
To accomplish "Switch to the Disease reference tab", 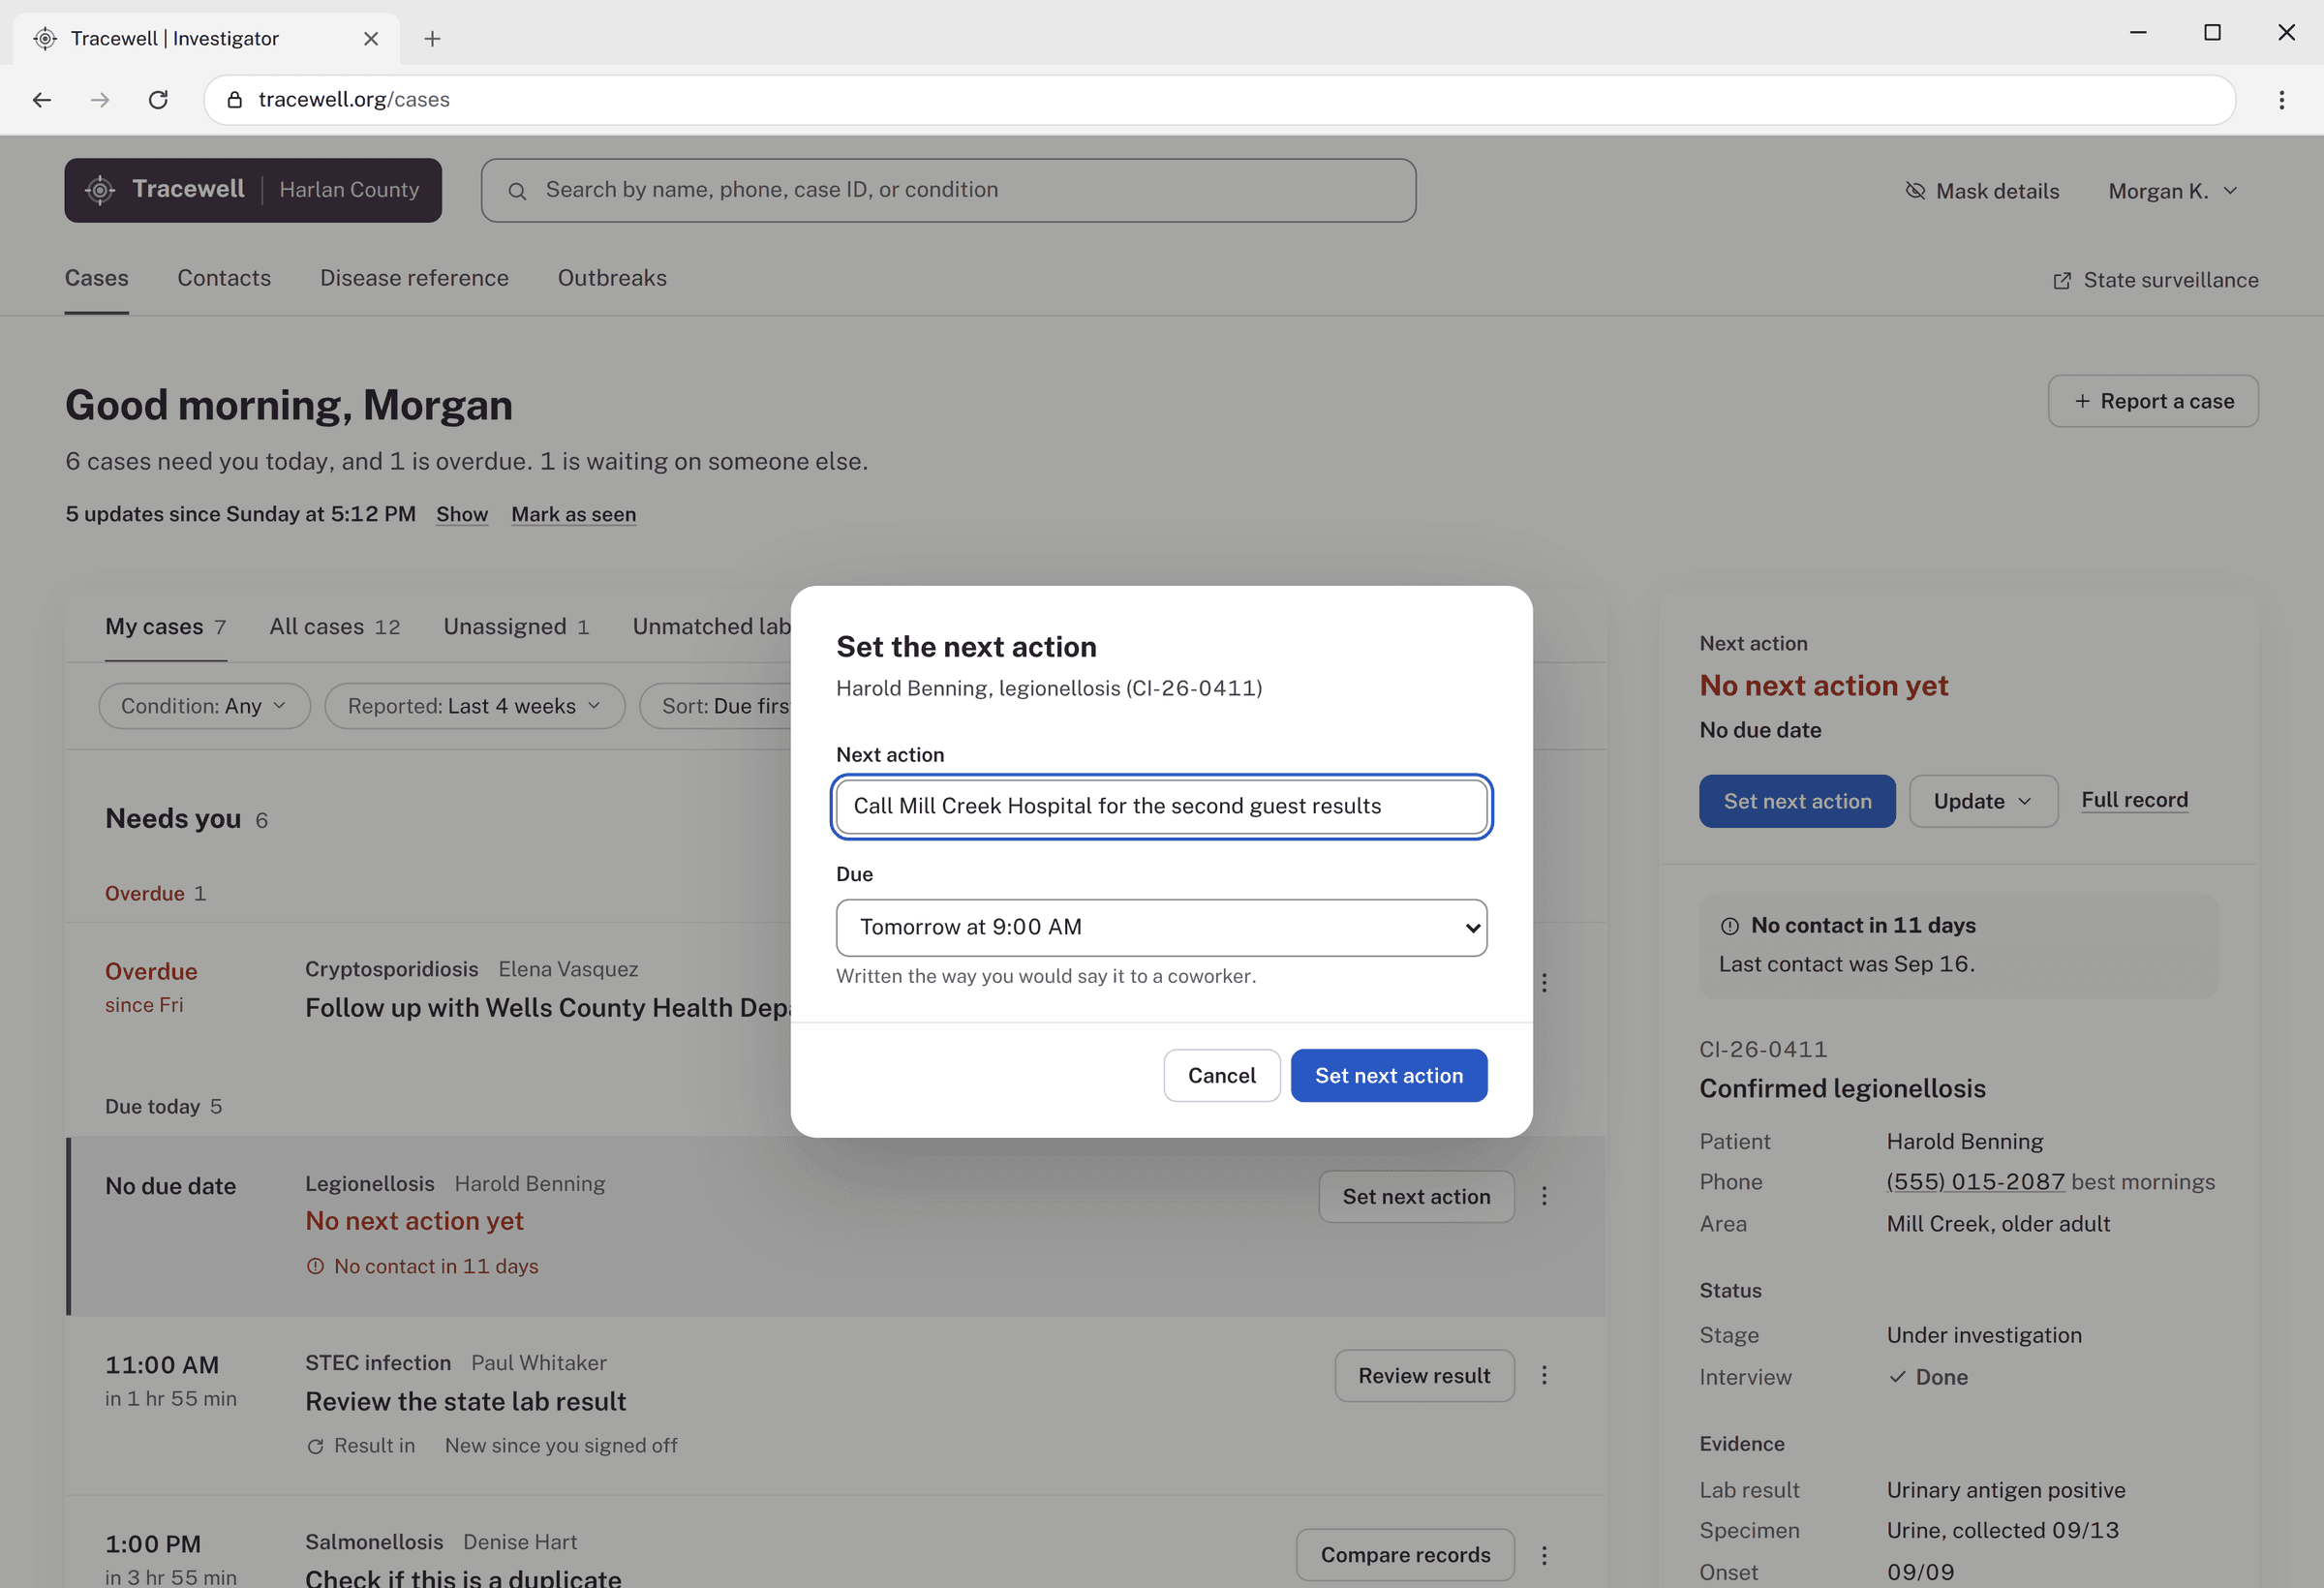I will click(x=414, y=278).
